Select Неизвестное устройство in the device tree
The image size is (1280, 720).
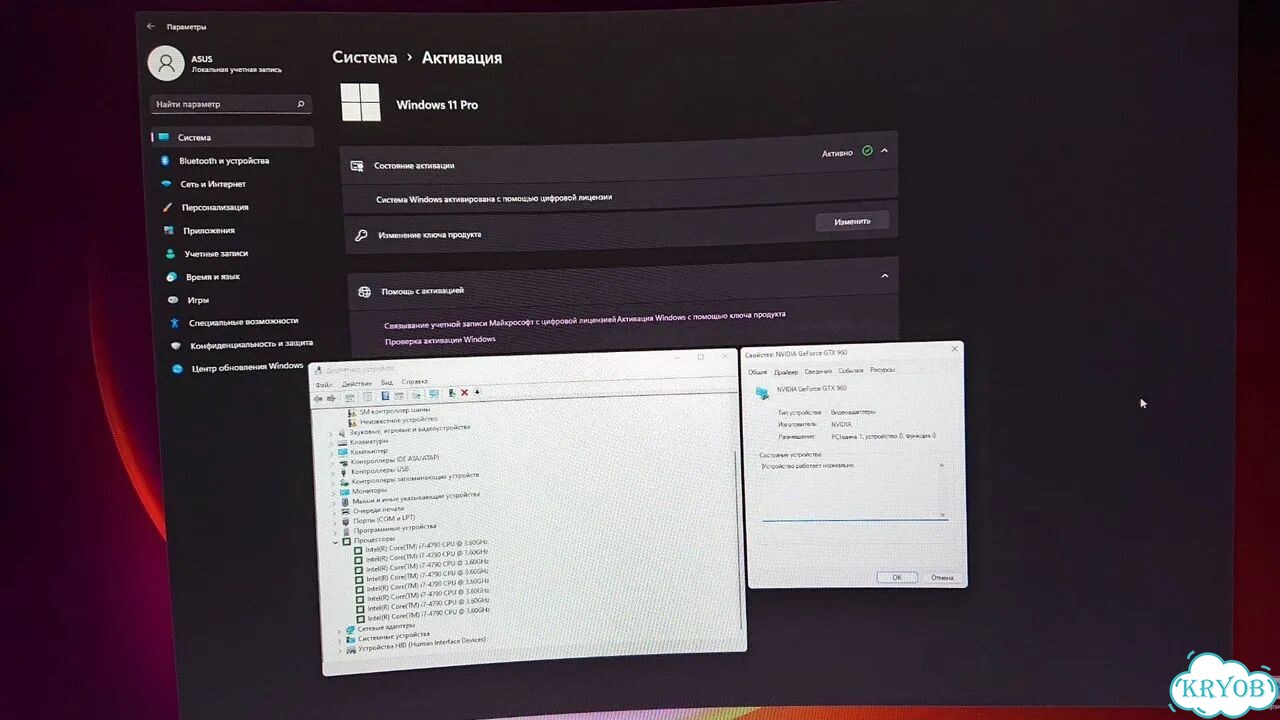tap(399, 420)
